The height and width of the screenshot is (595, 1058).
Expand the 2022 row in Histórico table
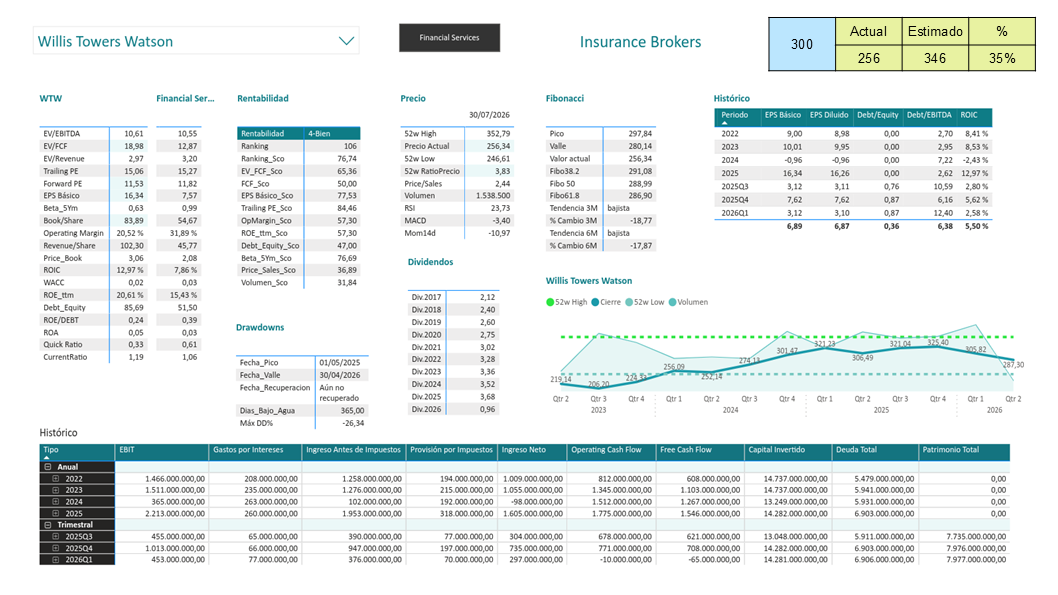pyautogui.click(x=56, y=479)
